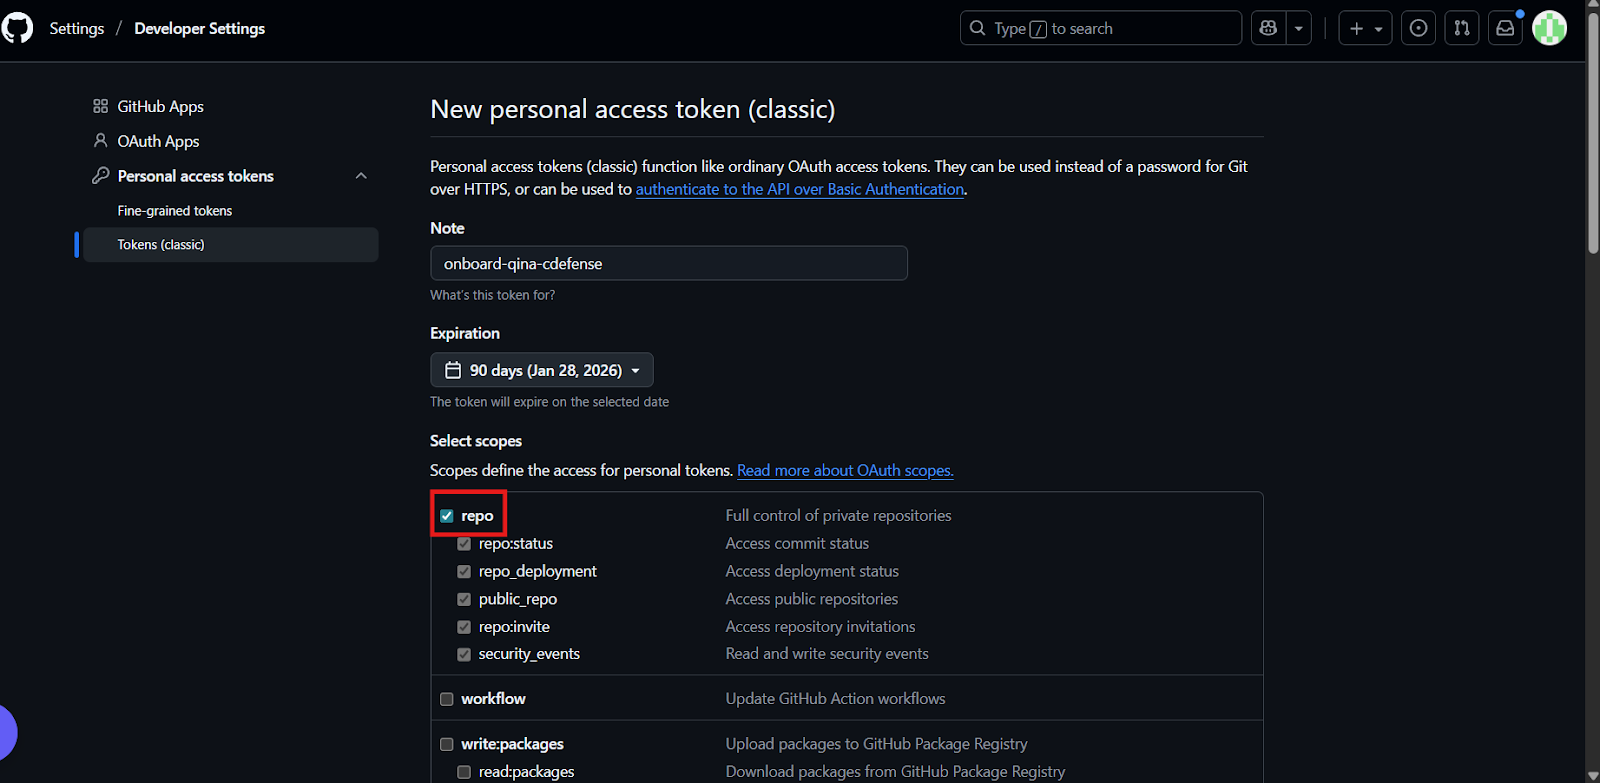
Task: Click the 'Expiration' label
Action: tap(465, 333)
